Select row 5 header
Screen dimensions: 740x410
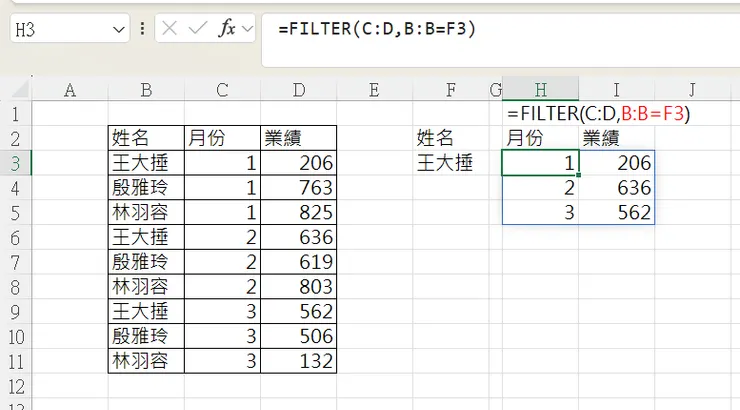pos(15,212)
